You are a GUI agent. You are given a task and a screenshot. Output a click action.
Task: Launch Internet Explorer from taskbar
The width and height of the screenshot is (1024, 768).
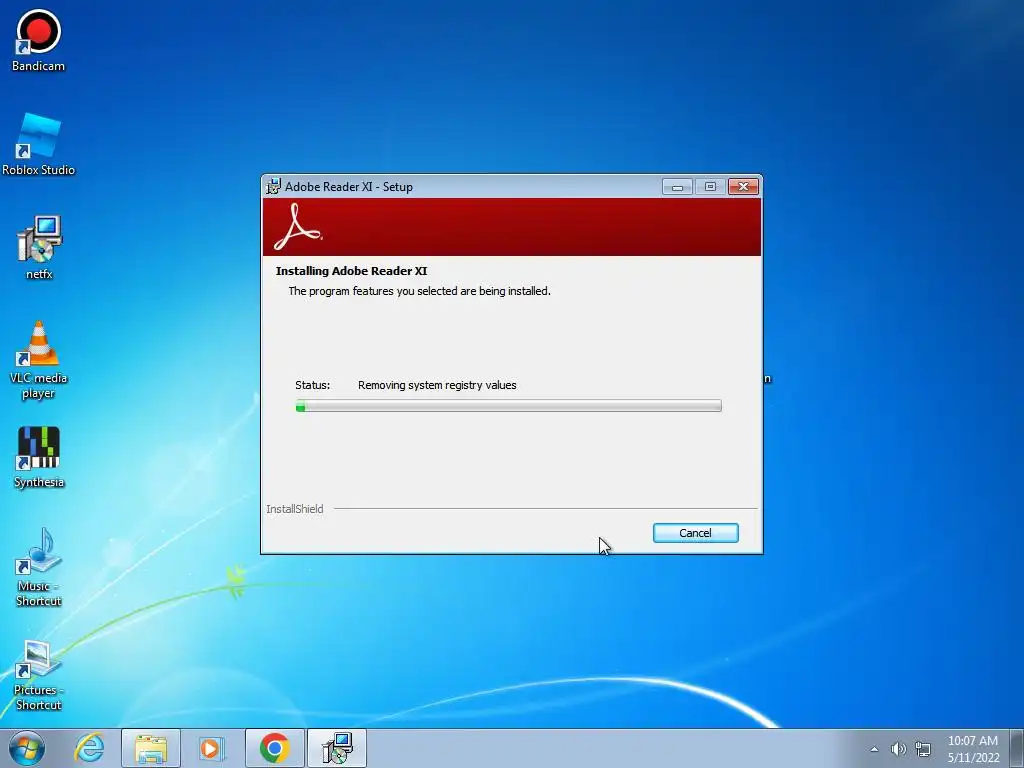(89, 748)
